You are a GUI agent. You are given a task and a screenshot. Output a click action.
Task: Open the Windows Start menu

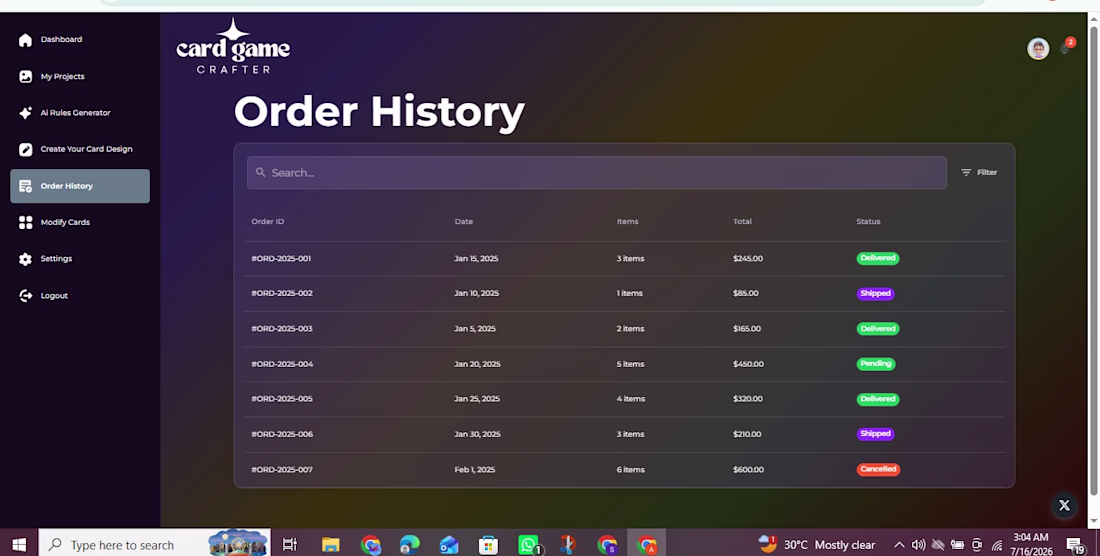[19, 545]
